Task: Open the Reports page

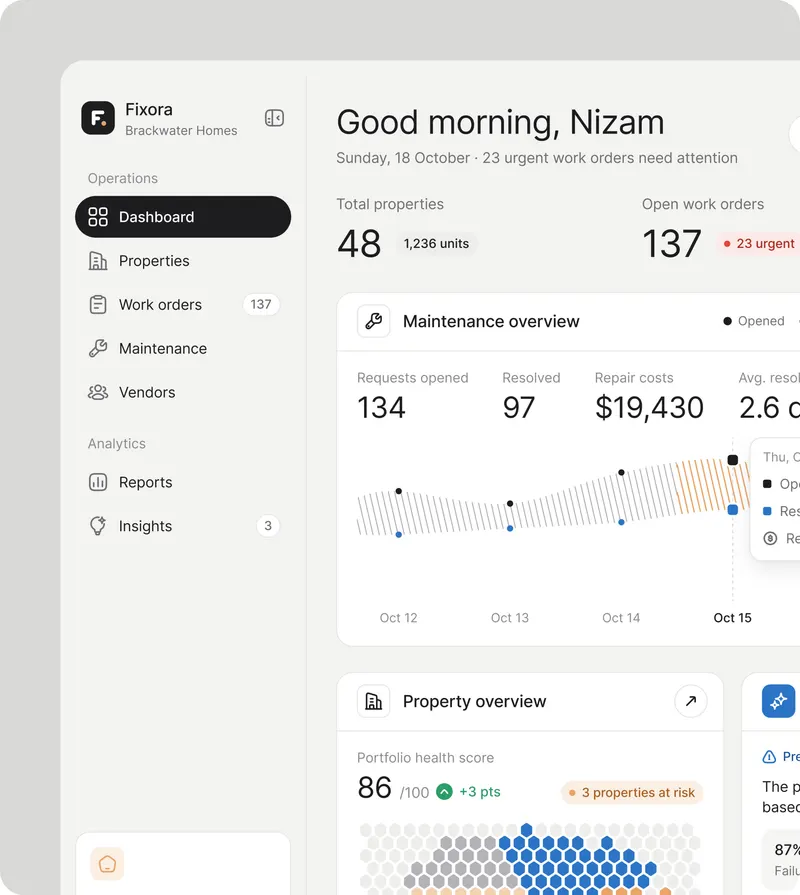Action: click(183, 482)
